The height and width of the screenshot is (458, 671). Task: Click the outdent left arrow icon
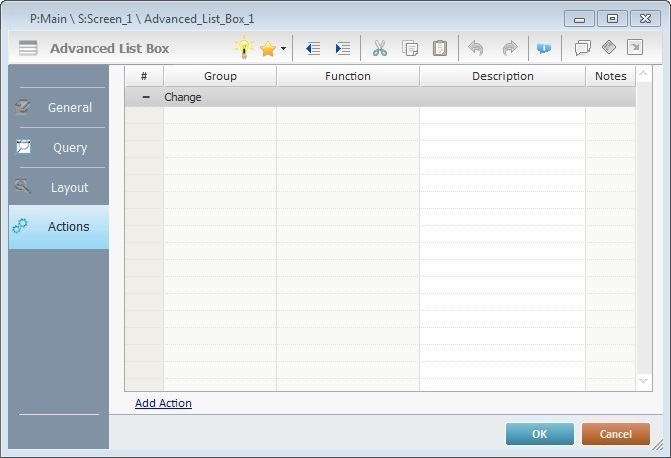point(313,48)
